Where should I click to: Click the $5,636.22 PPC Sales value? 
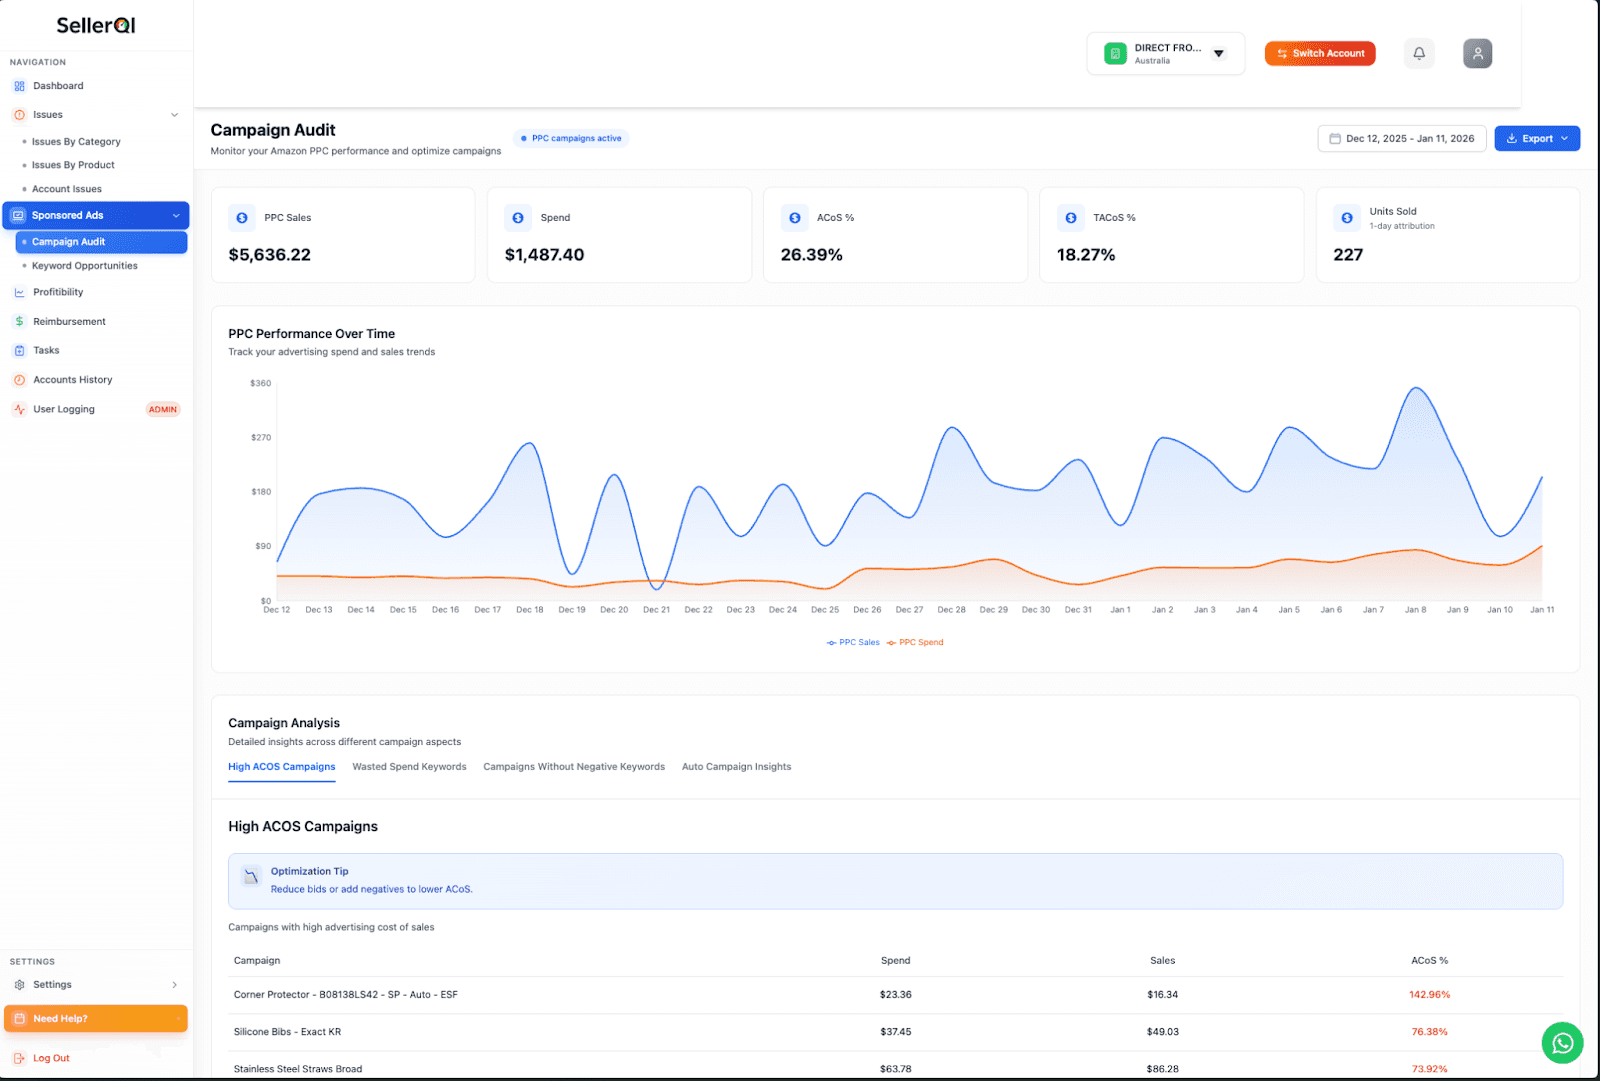tap(270, 255)
